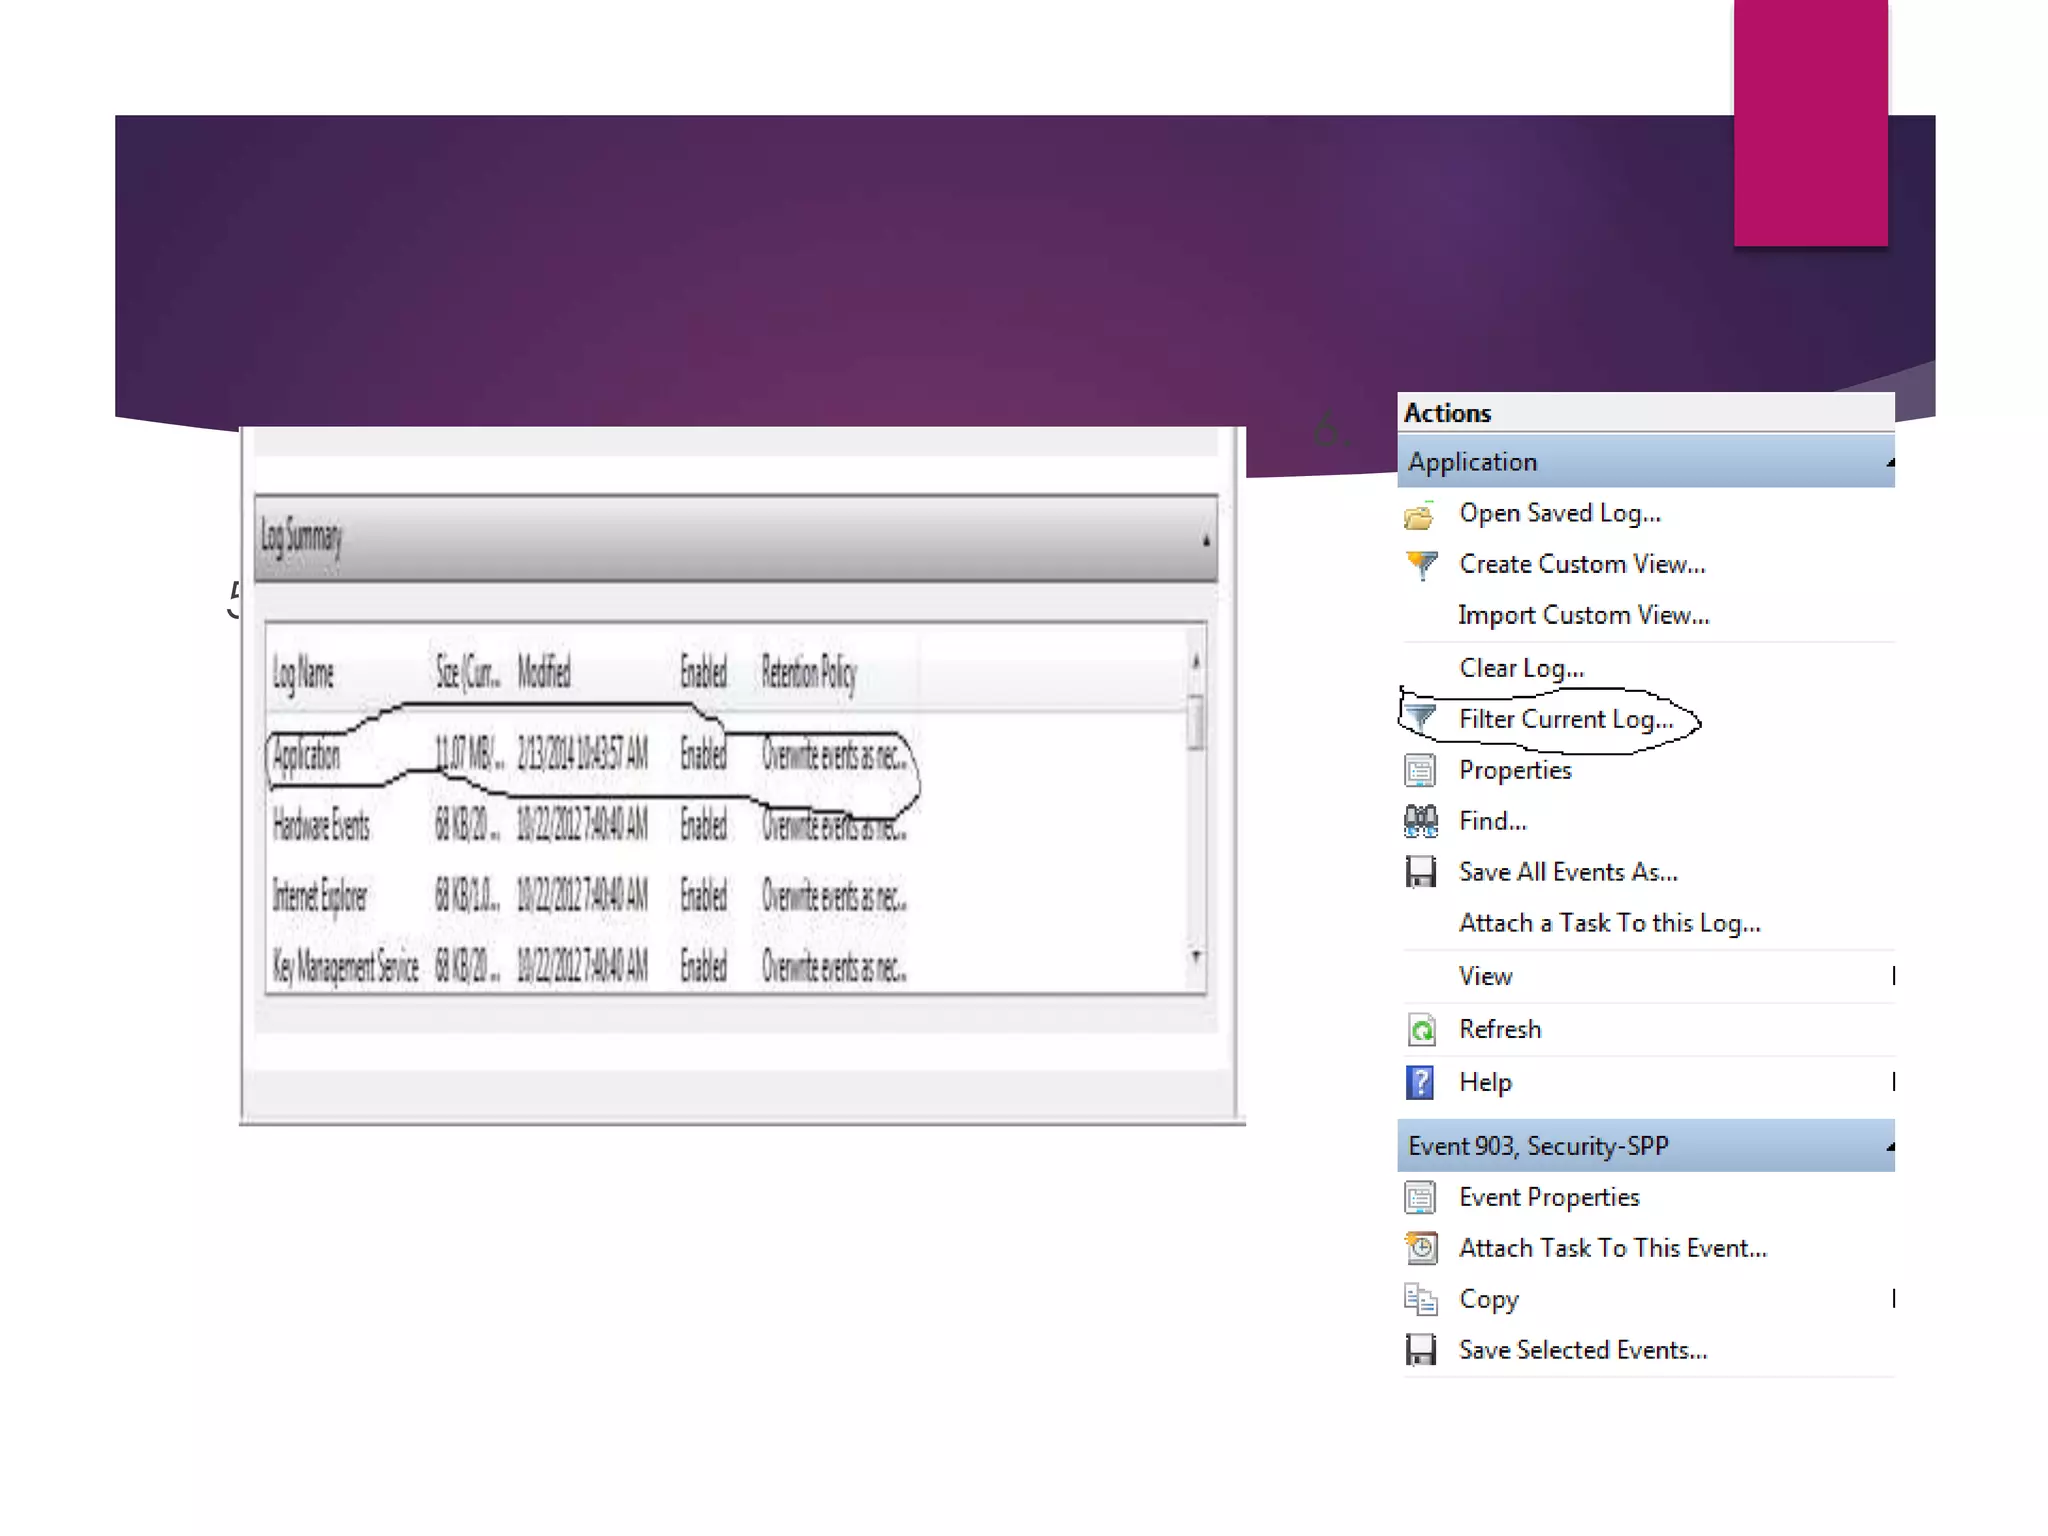Click the log list scroll down arrow
This screenshot has height=1536, width=2048.
[x=1196, y=956]
